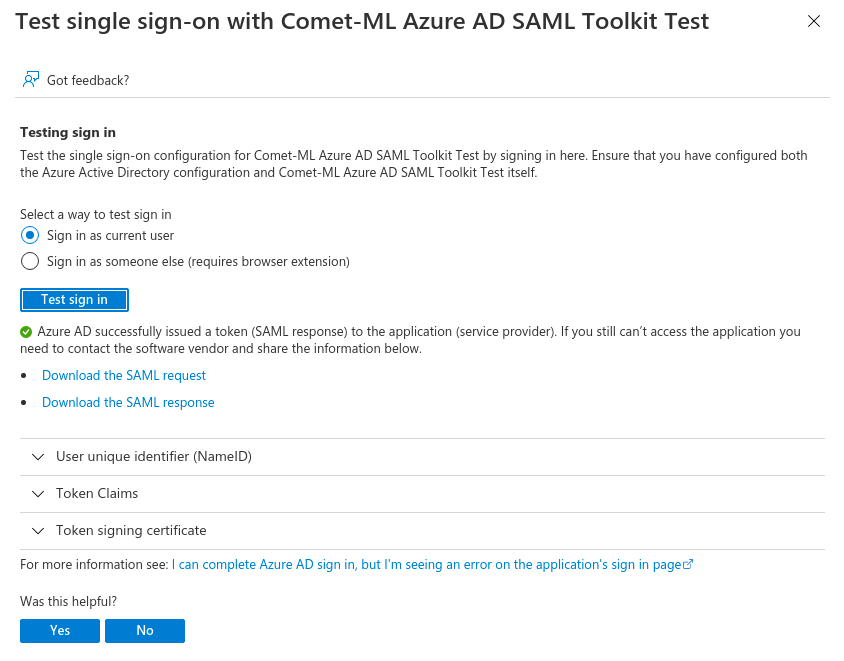Expand the Token Claims section
The height and width of the screenshot is (661, 844).
[x=422, y=494]
